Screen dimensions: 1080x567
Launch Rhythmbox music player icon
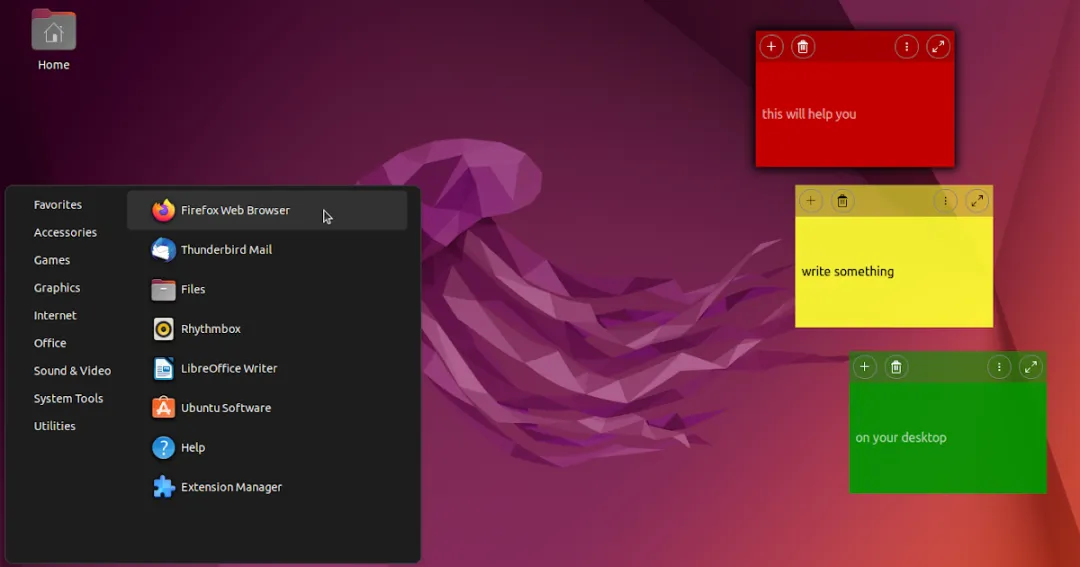163,329
